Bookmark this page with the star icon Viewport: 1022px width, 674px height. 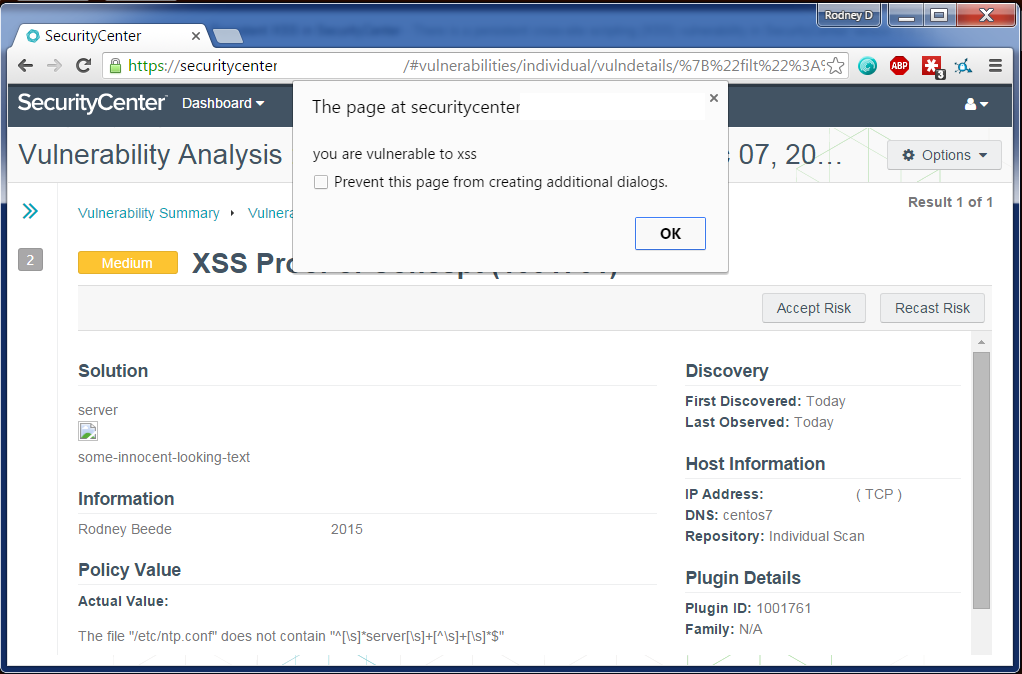pyautogui.click(x=836, y=66)
